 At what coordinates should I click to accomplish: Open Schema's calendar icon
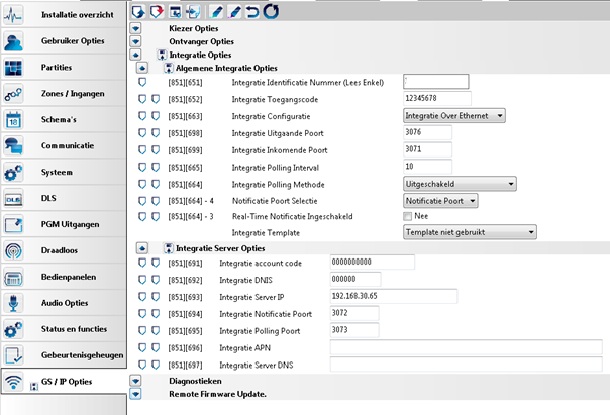(13, 120)
